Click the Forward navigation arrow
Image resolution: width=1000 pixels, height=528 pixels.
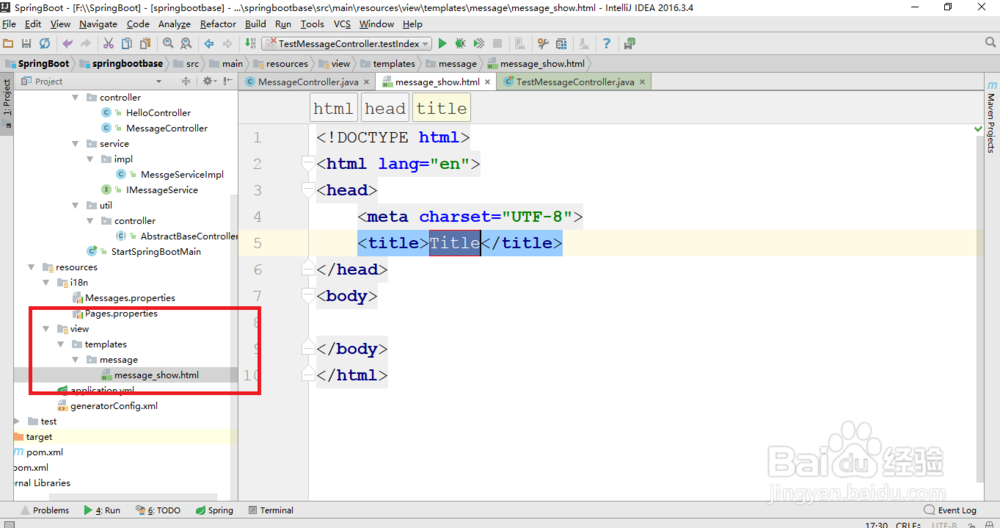pyautogui.click(x=227, y=43)
